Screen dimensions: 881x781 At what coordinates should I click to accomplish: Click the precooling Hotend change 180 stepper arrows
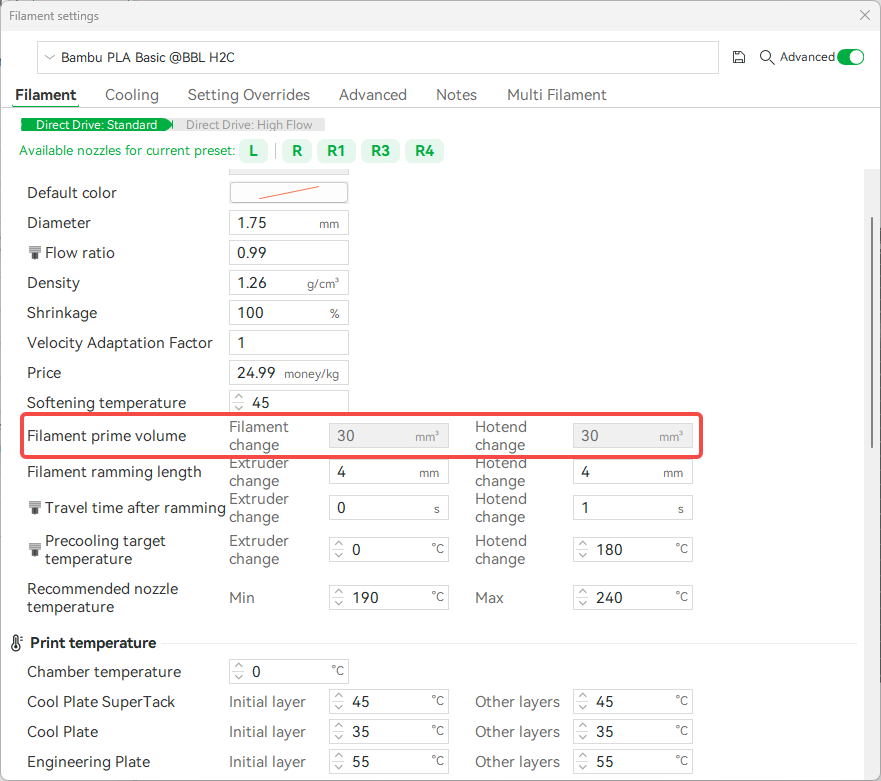583,550
